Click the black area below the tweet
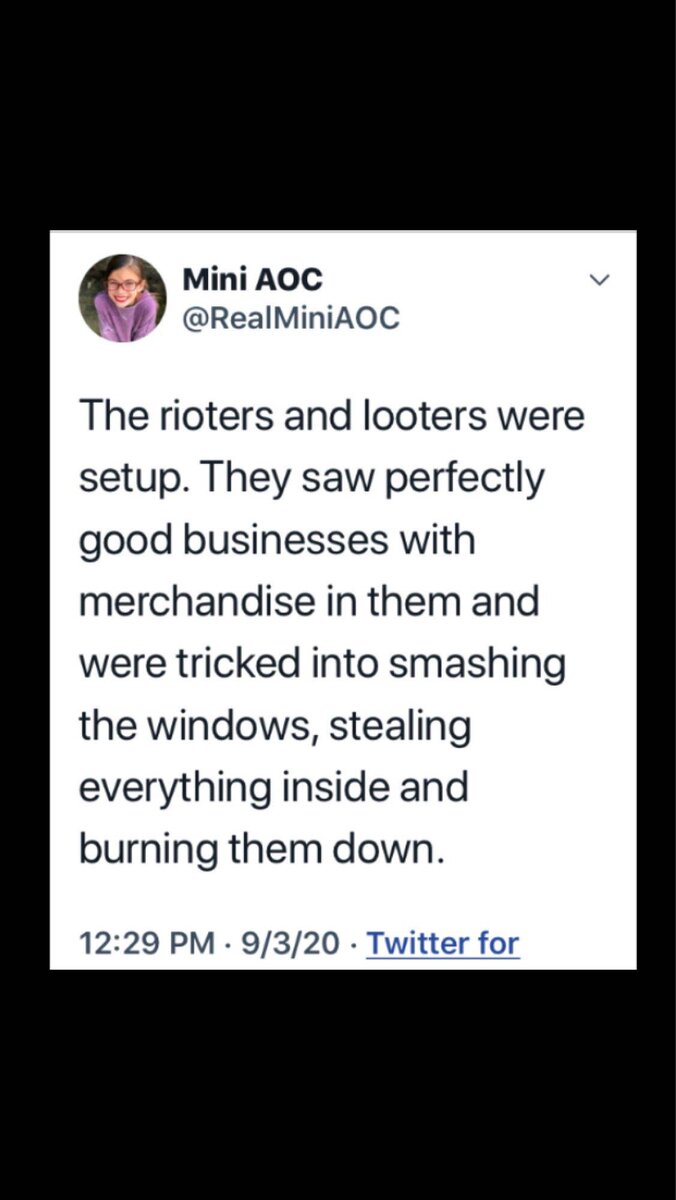The width and height of the screenshot is (676, 1200). pyautogui.click(x=338, y=1085)
